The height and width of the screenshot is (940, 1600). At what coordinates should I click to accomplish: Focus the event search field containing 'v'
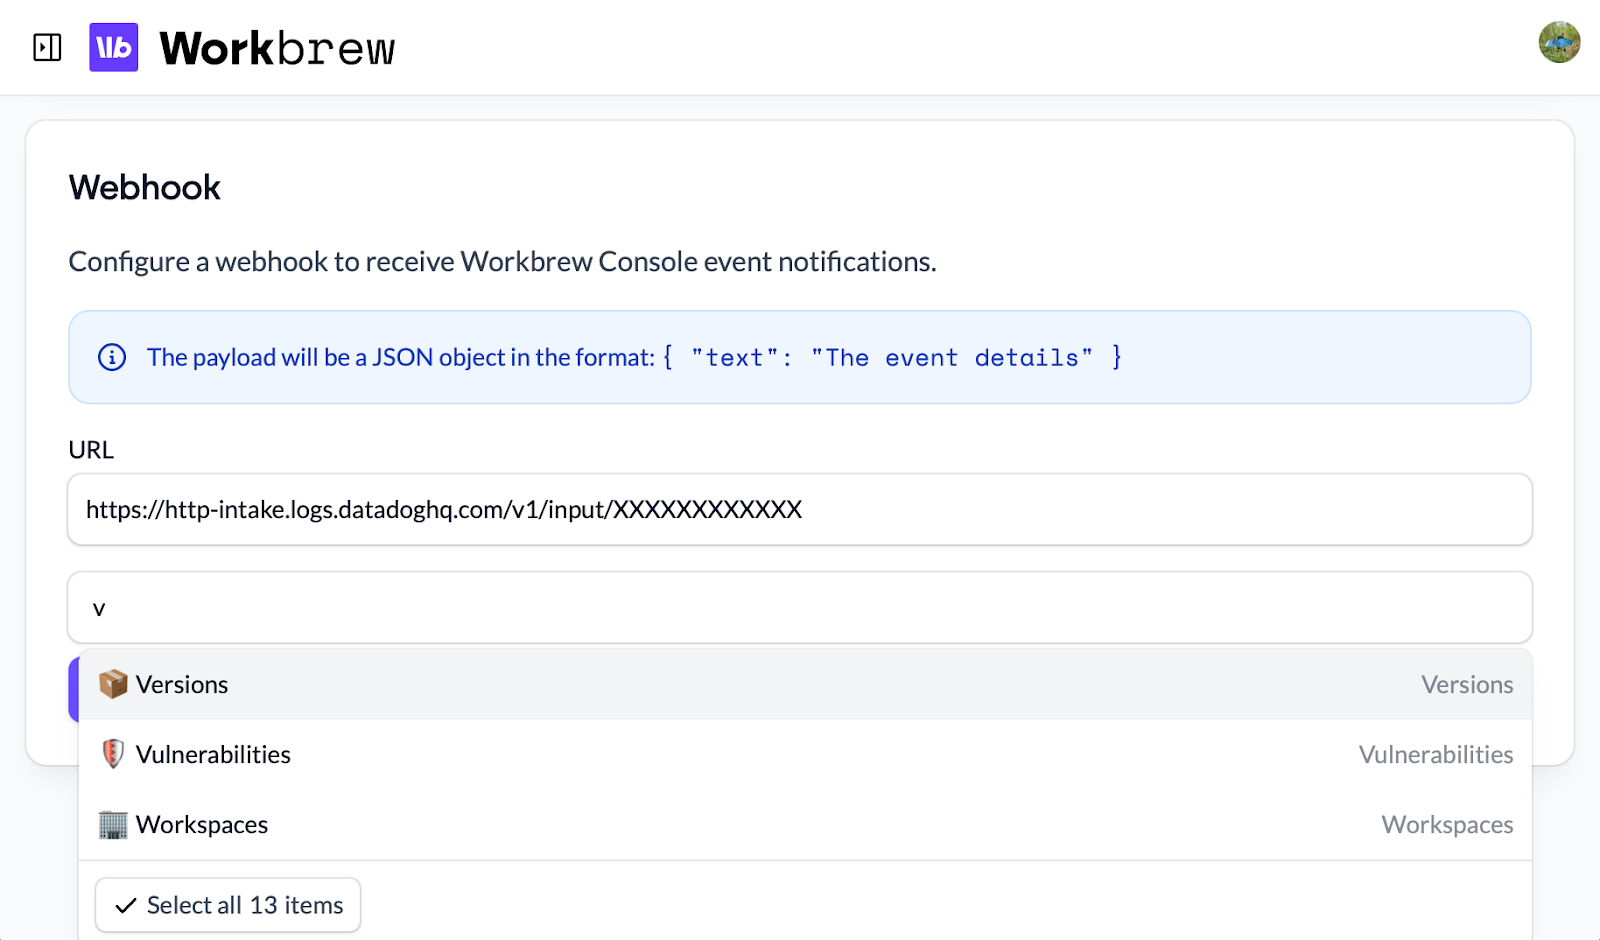[800, 607]
